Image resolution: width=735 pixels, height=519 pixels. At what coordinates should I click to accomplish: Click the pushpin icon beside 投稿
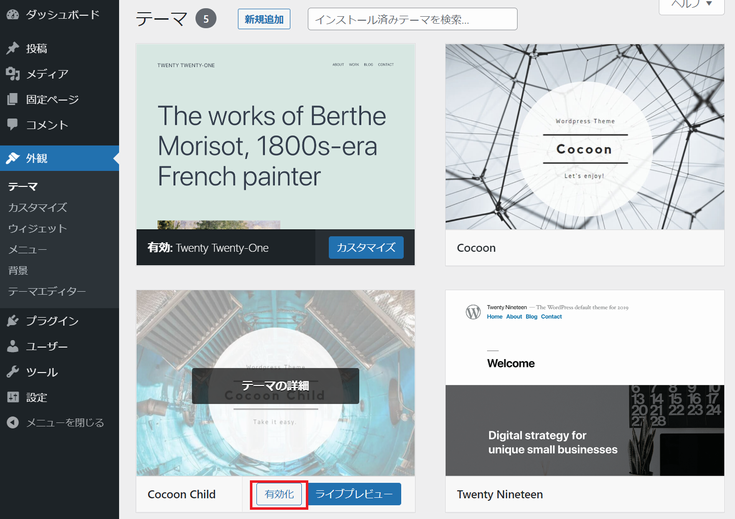[12, 48]
